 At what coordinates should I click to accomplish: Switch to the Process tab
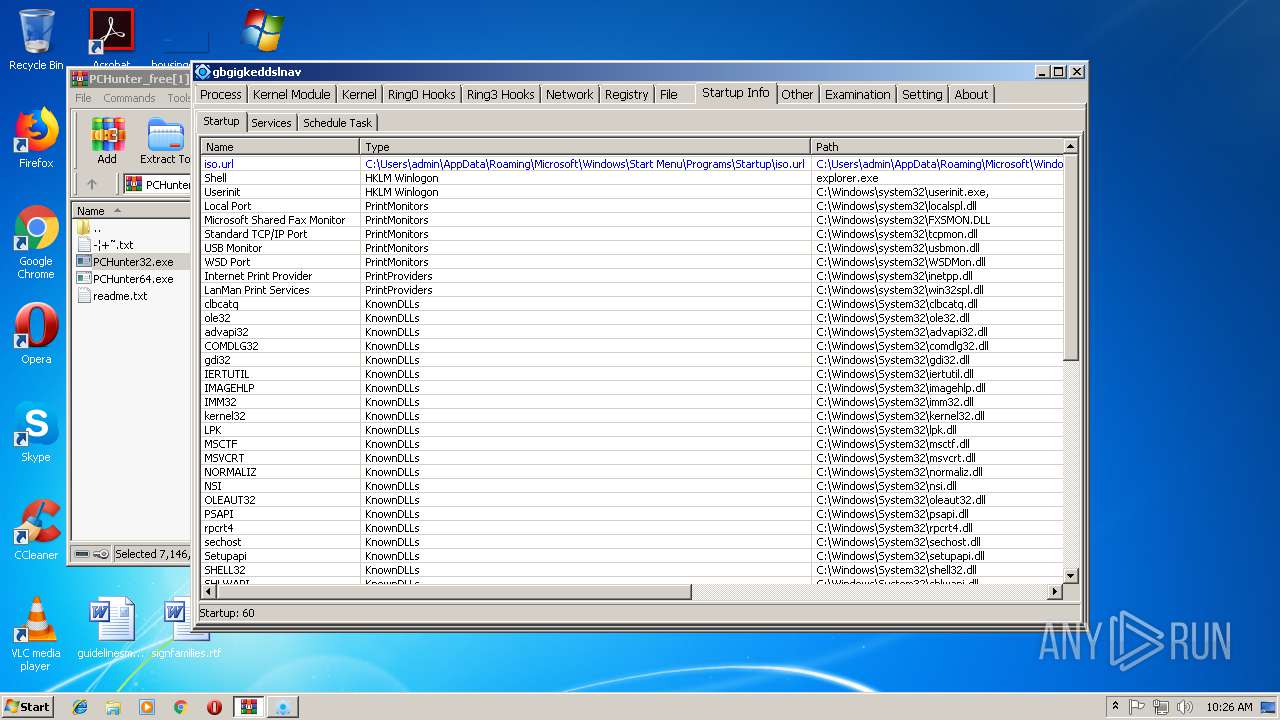[x=221, y=94]
